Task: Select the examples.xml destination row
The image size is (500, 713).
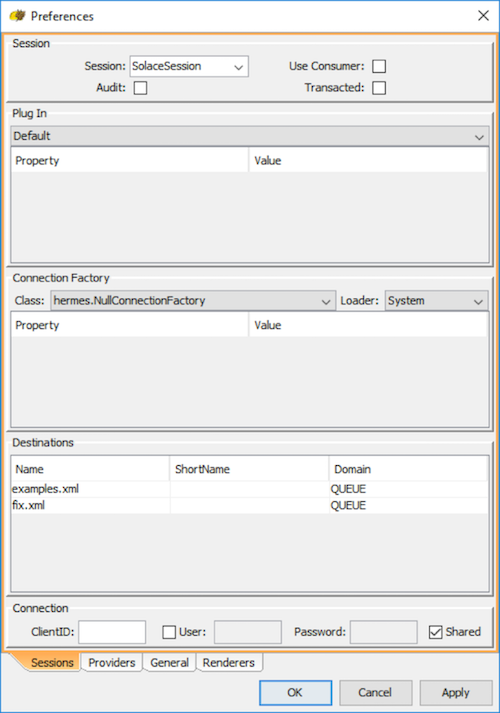Action: (x=250, y=489)
